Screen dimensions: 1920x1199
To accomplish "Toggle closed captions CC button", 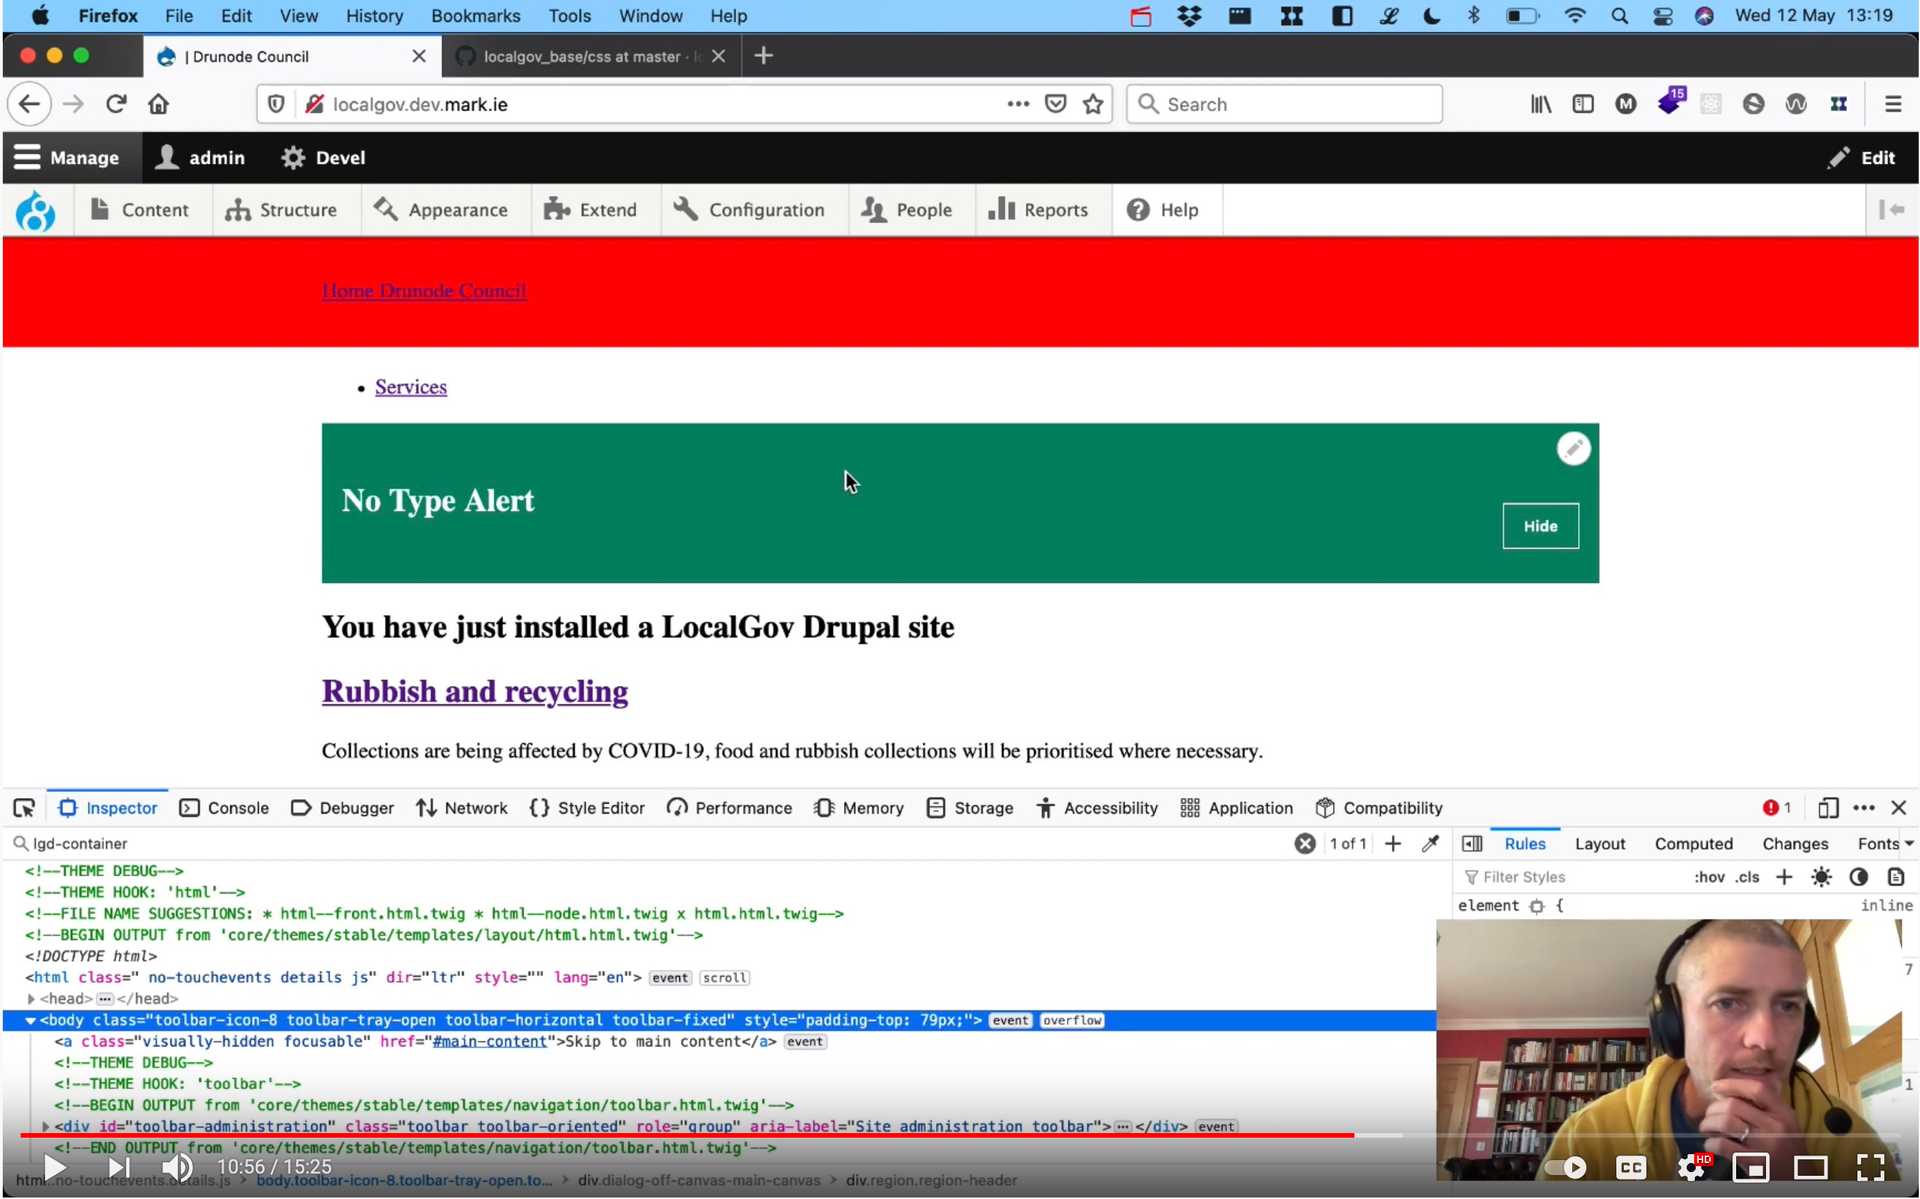I will [1631, 1167].
